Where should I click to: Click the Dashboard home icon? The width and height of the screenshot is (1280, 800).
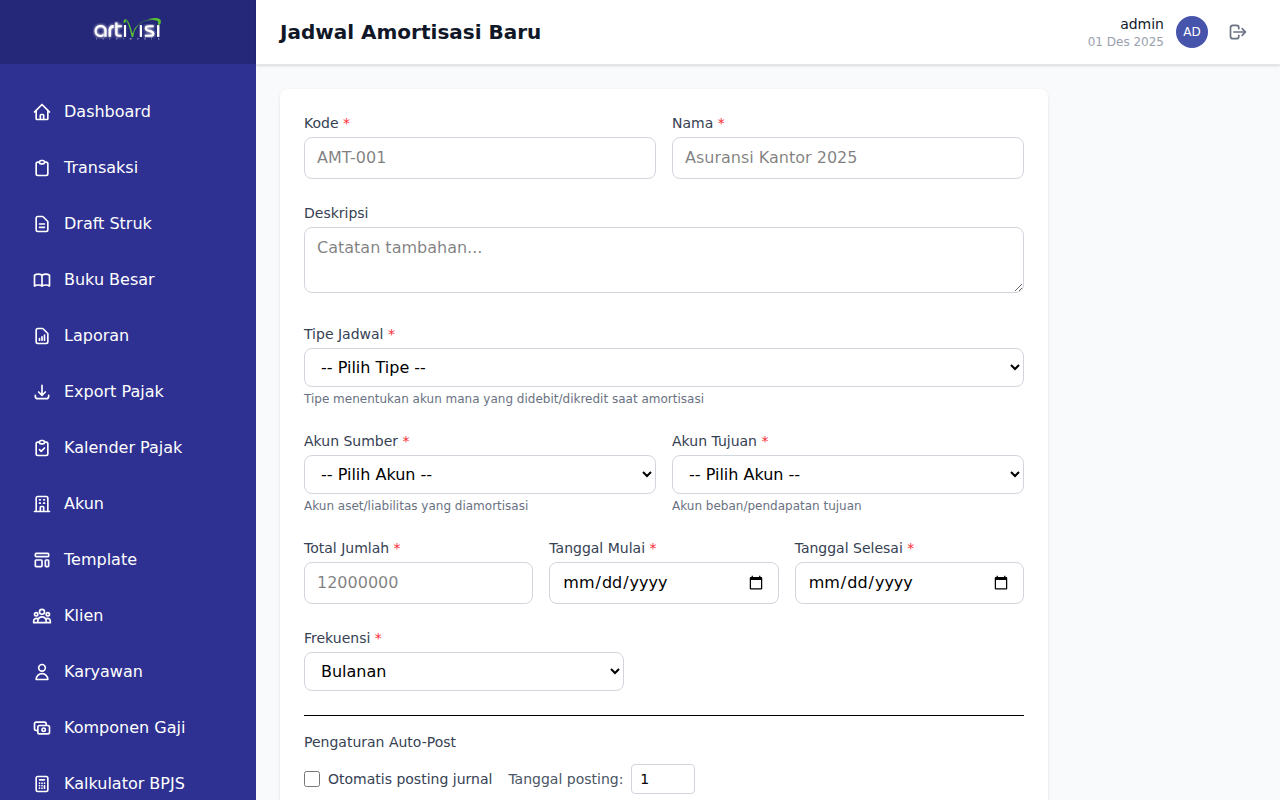tap(42, 112)
